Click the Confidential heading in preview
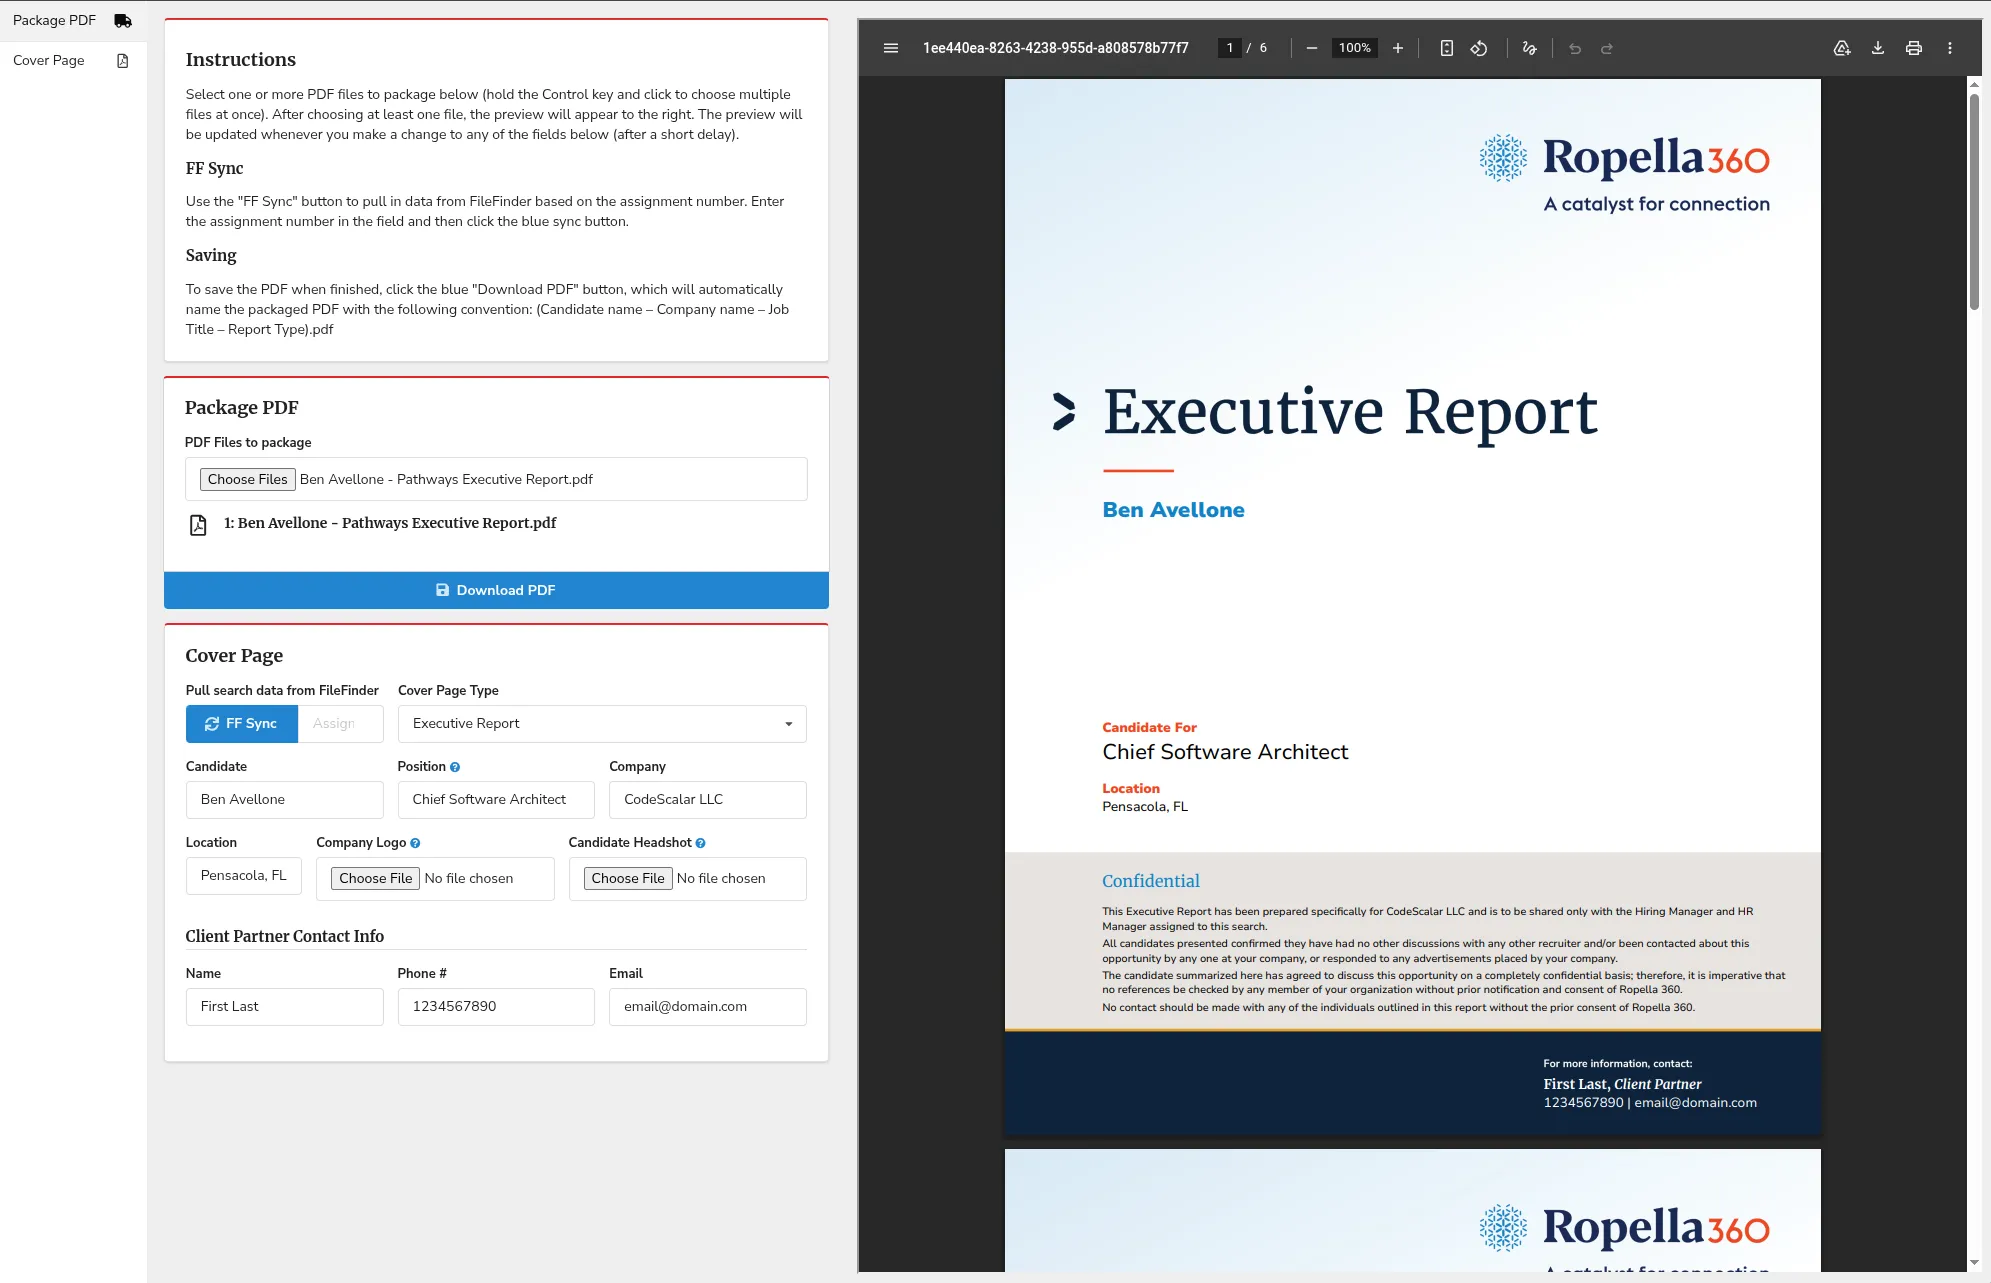The width and height of the screenshot is (1991, 1283). click(x=1150, y=881)
